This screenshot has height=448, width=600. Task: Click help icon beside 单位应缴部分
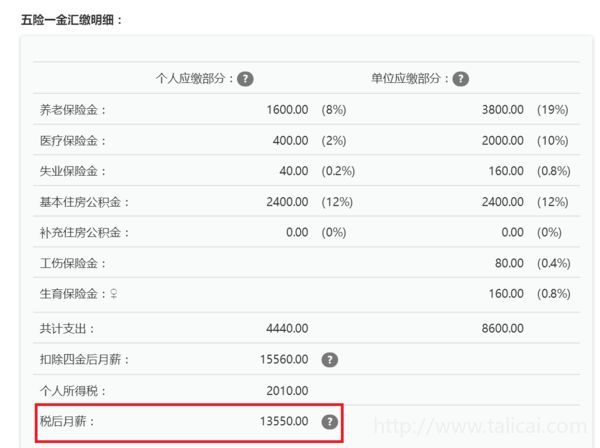461,79
